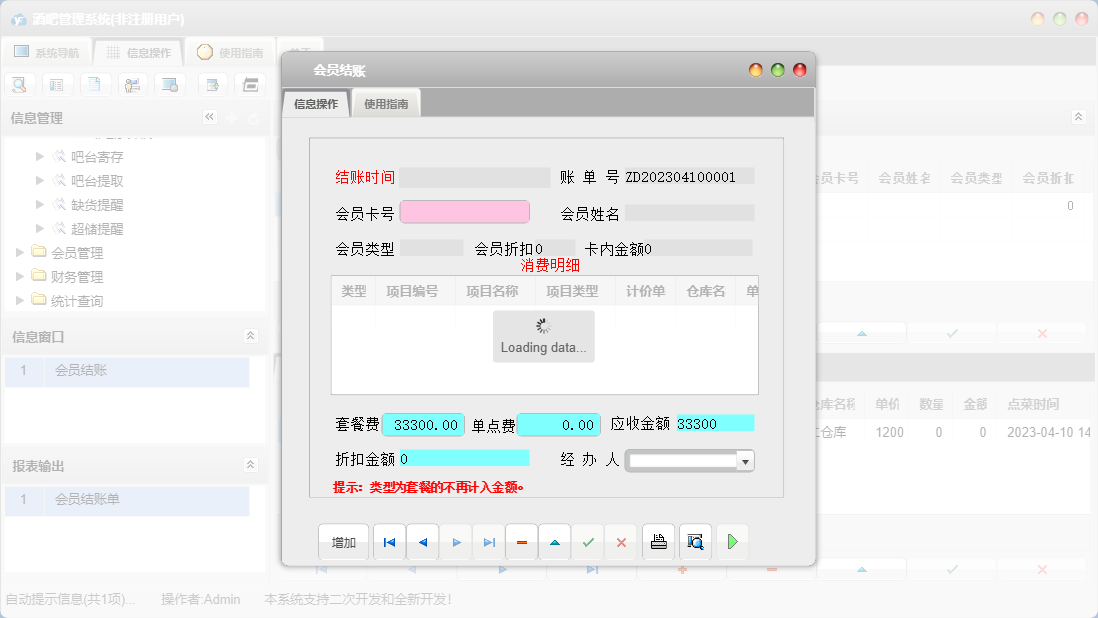The height and width of the screenshot is (618, 1098).
Task: Jump to the first record
Action: click(389, 541)
